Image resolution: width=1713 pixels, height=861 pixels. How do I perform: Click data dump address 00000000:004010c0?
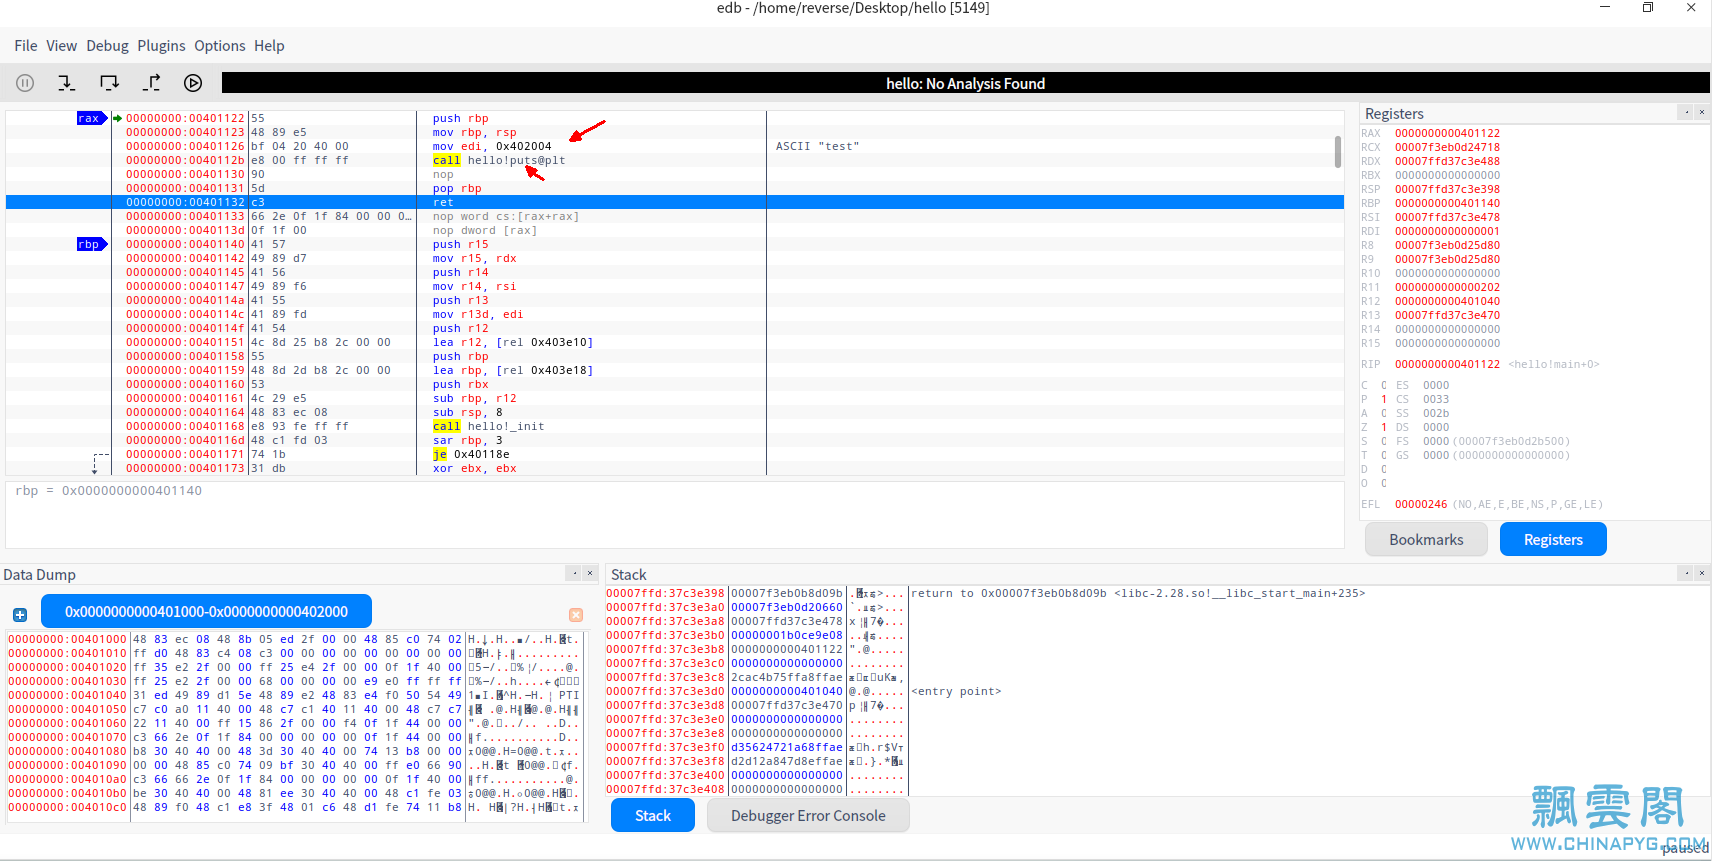68,807
